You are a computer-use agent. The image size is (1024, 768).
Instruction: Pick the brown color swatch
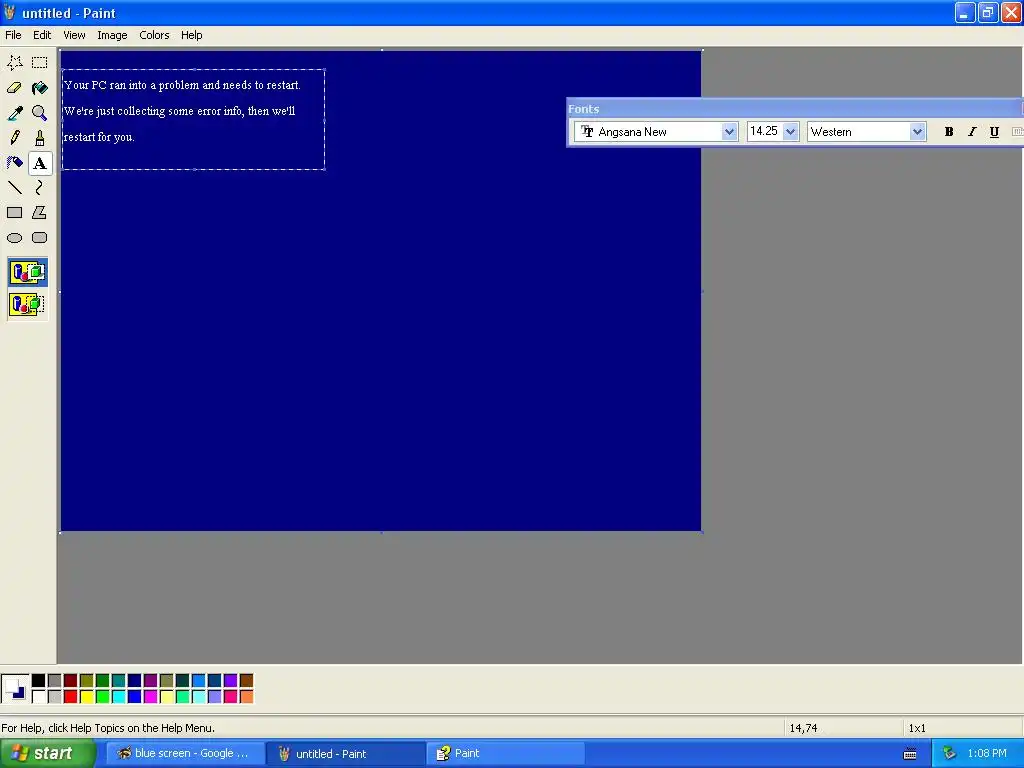(x=246, y=681)
